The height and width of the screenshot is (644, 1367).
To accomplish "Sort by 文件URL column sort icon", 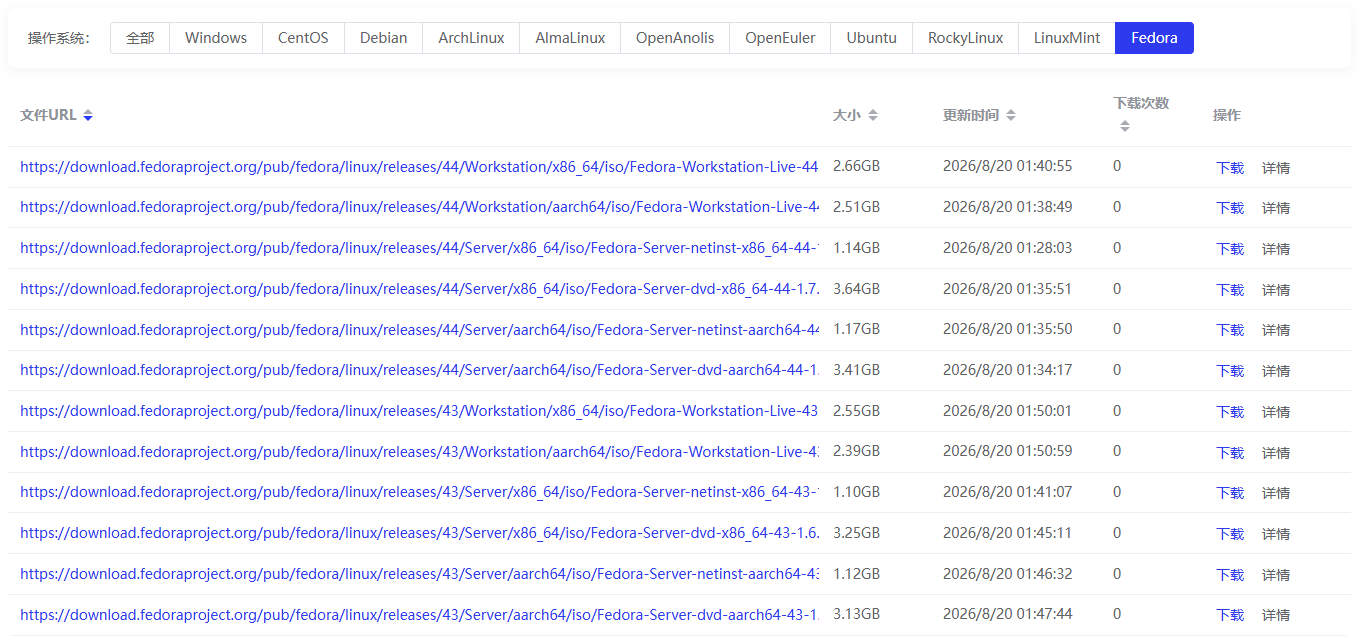I will tap(88, 116).
